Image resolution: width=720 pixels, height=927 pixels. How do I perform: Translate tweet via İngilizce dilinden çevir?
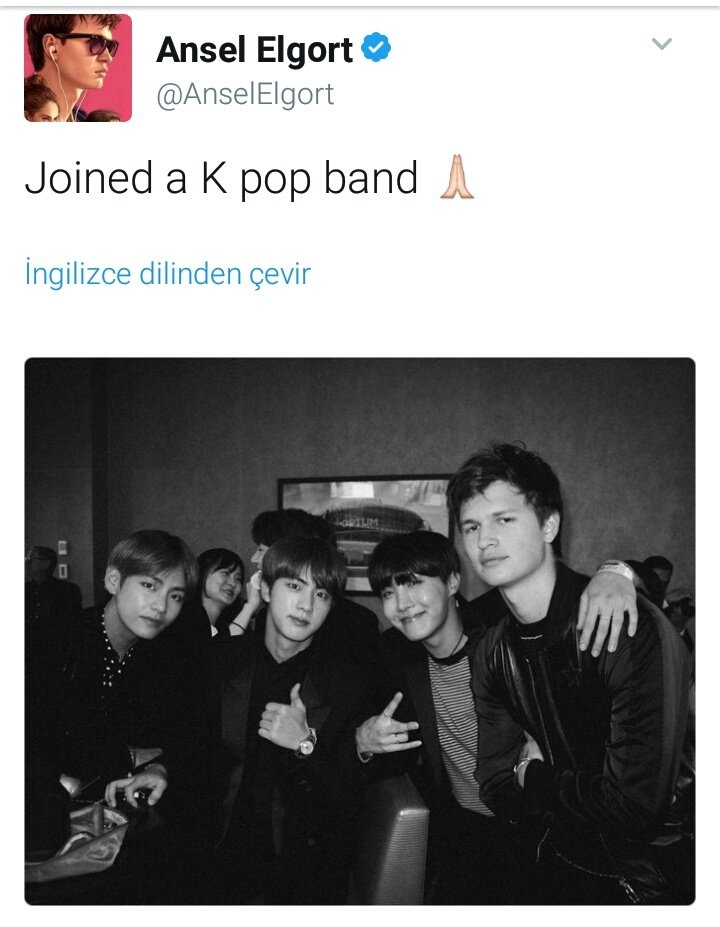tap(168, 274)
